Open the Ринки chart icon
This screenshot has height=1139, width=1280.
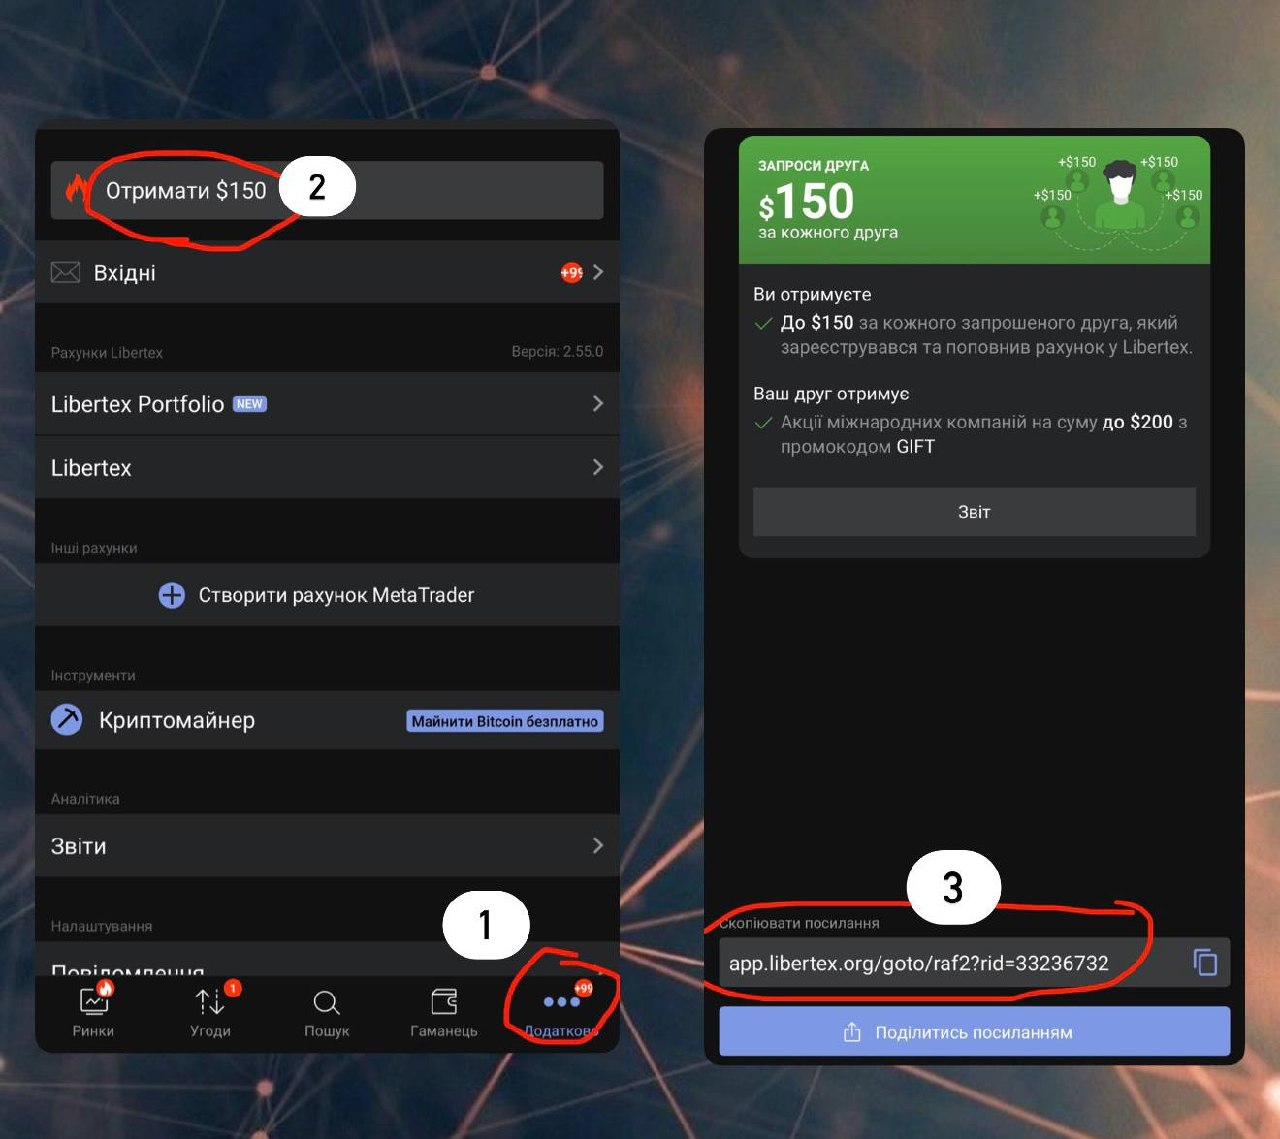94,1001
